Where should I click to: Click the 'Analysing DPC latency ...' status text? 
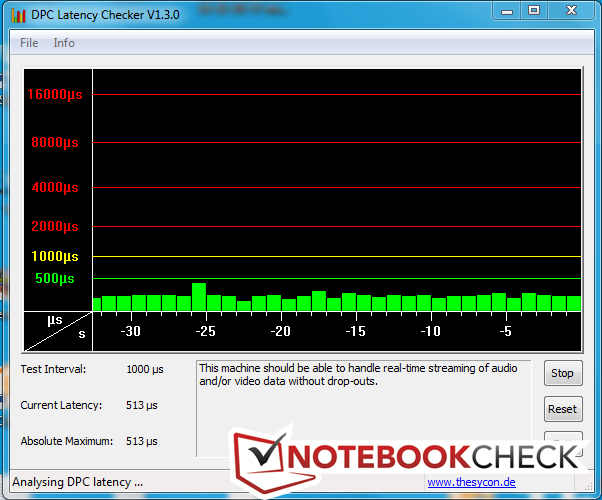pos(78,482)
